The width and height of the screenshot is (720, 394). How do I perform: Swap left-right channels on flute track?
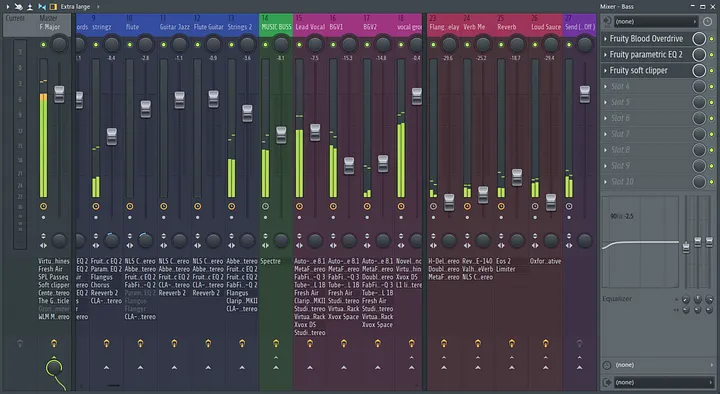coord(129,245)
